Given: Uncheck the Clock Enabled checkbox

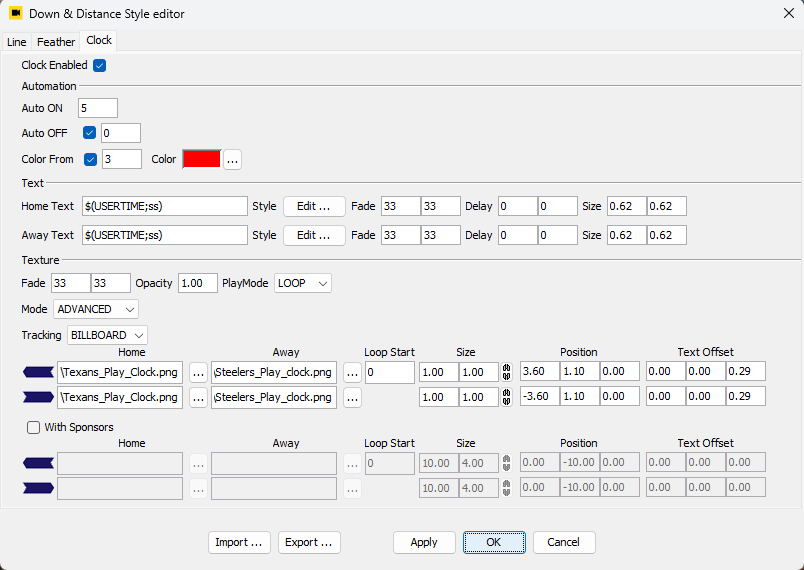Looking at the screenshot, I should coord(99,66).
